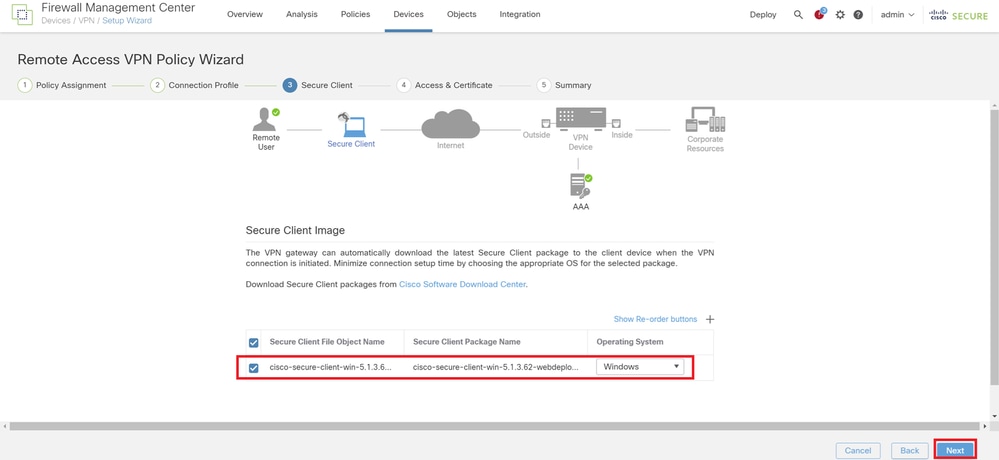Image resolution: width=999 pixels, height=460 pixels.
Task: Open the red notifications alert icon
Action: (x=819, y=14)
